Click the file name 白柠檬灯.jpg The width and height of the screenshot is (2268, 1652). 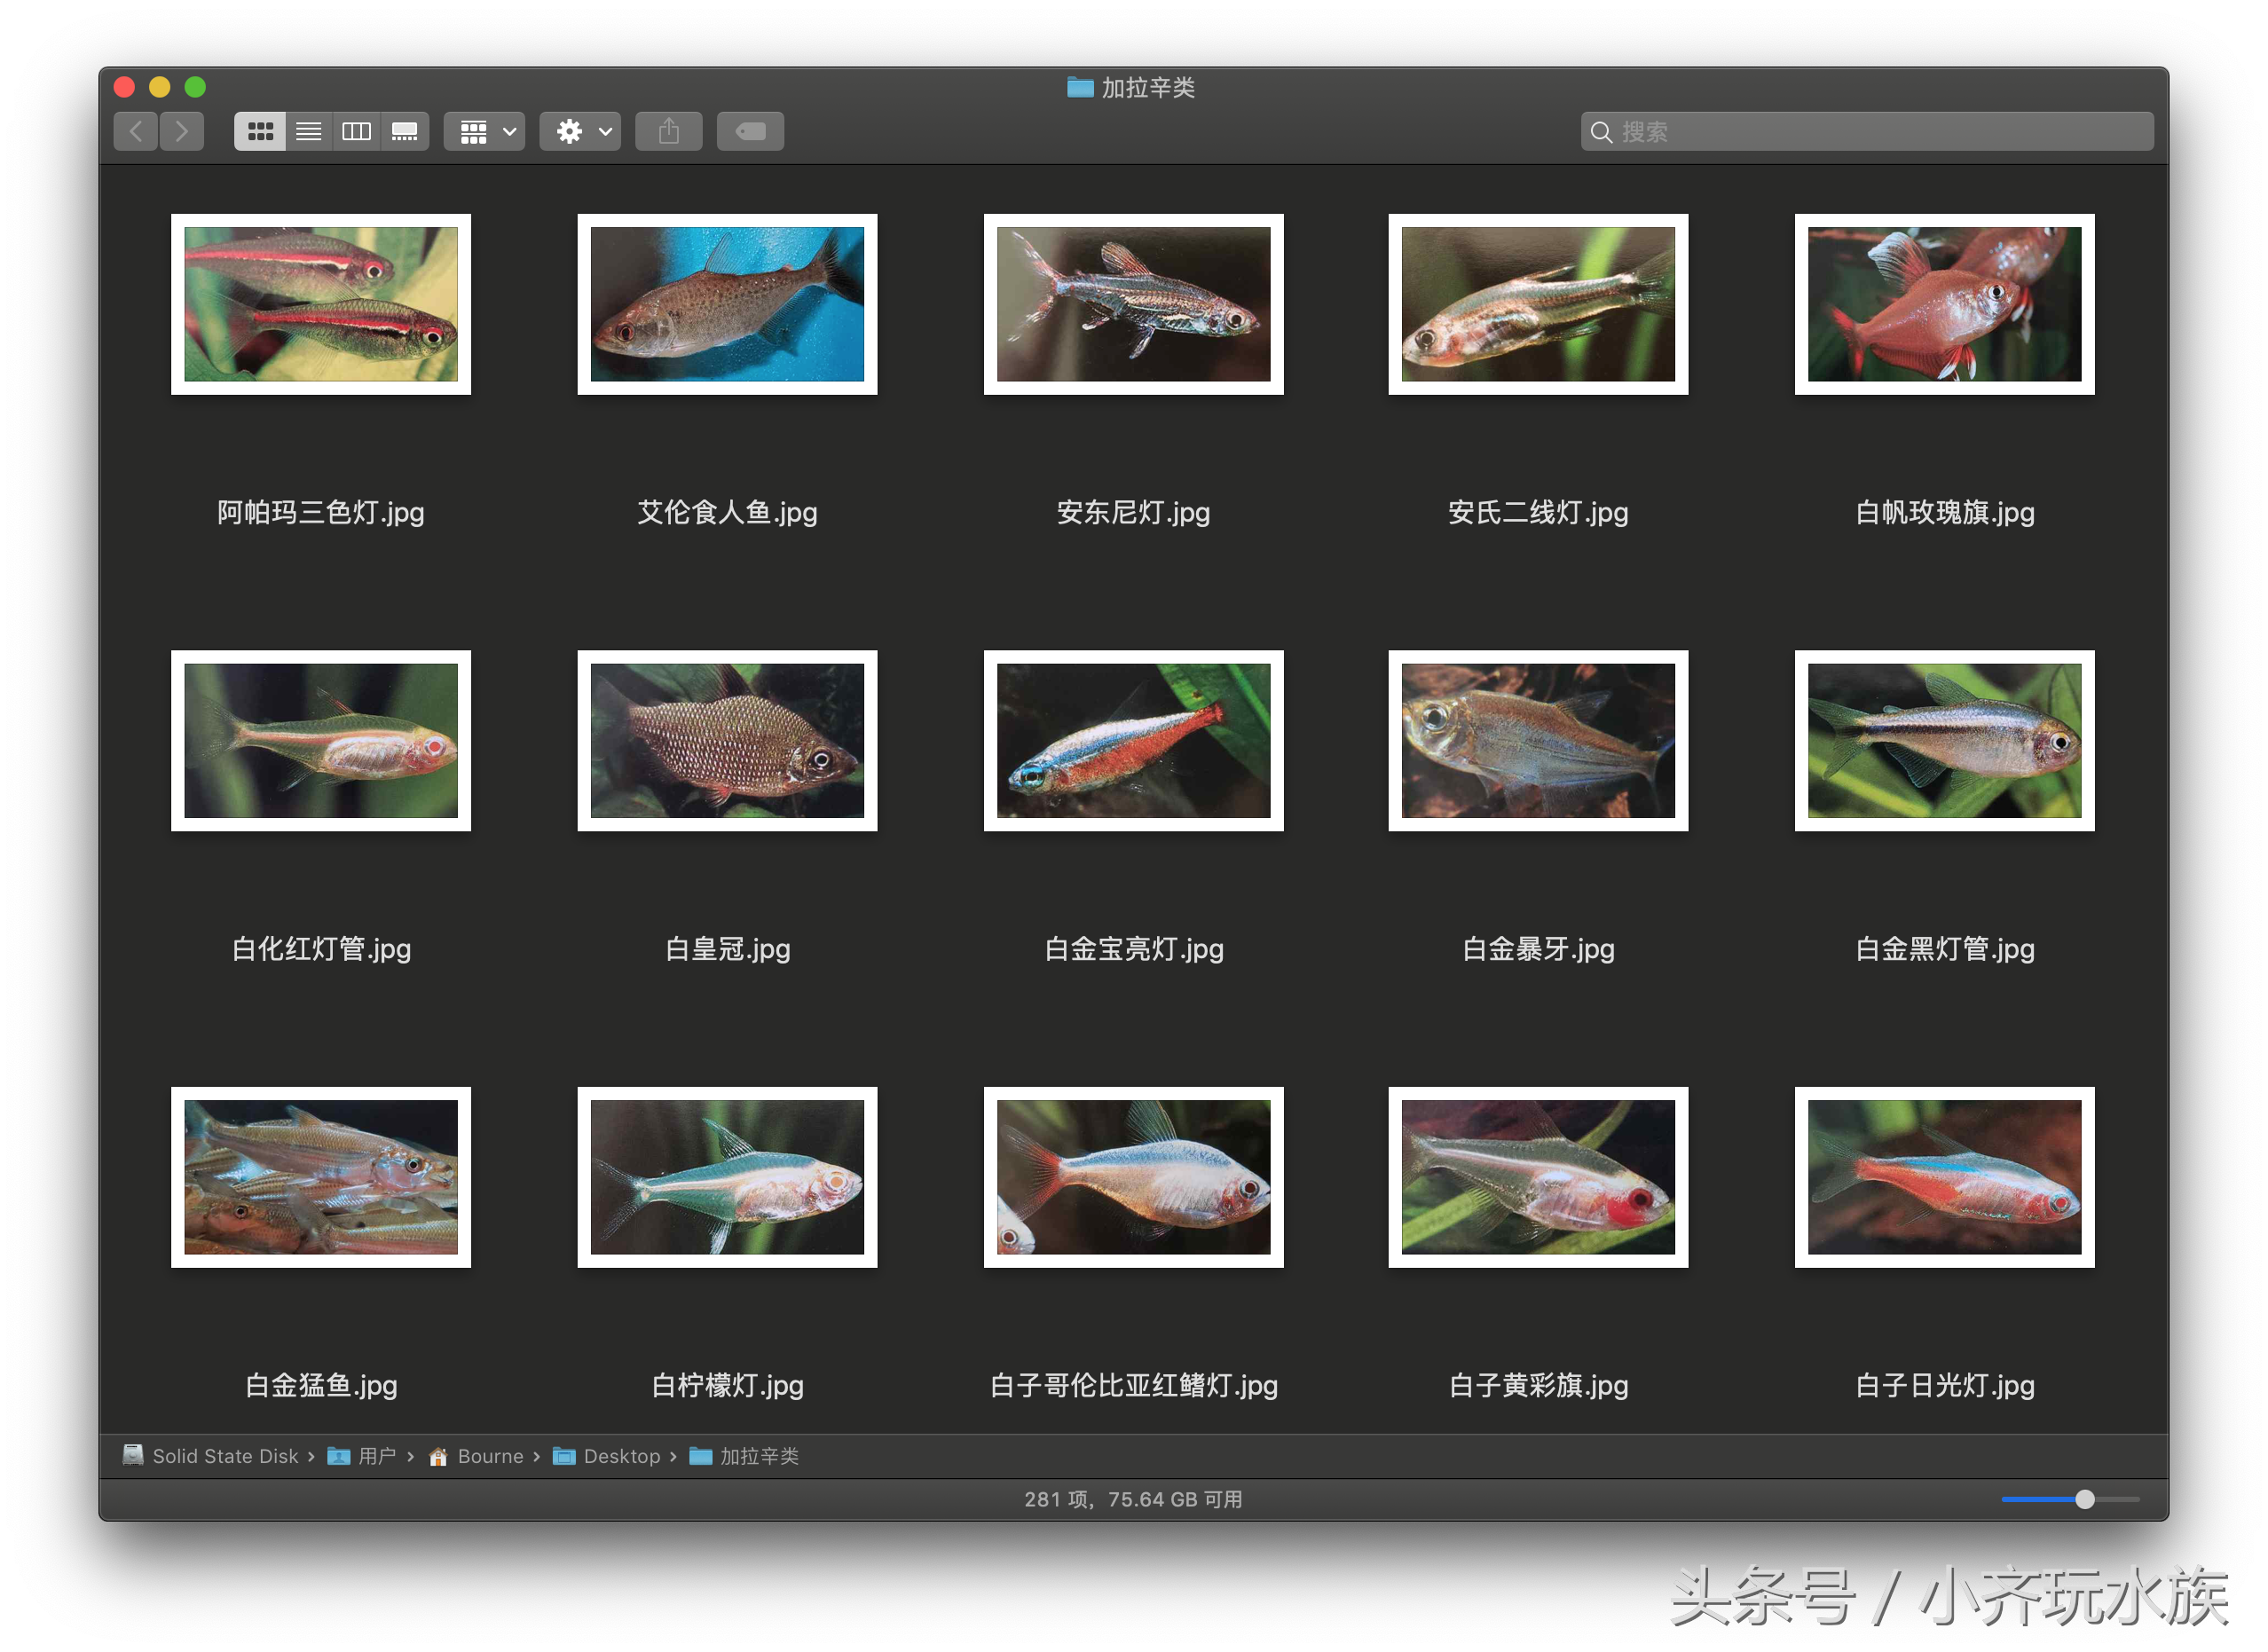coord(727,1385)
